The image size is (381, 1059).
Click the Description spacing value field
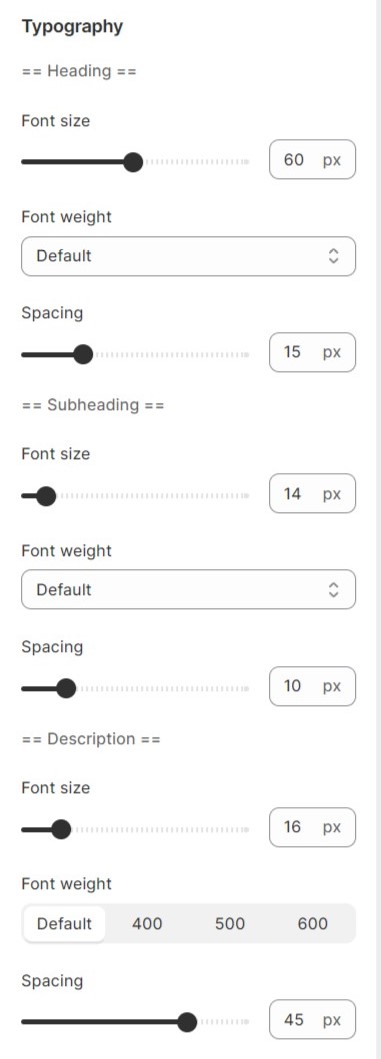click(x=312, y=1019)
